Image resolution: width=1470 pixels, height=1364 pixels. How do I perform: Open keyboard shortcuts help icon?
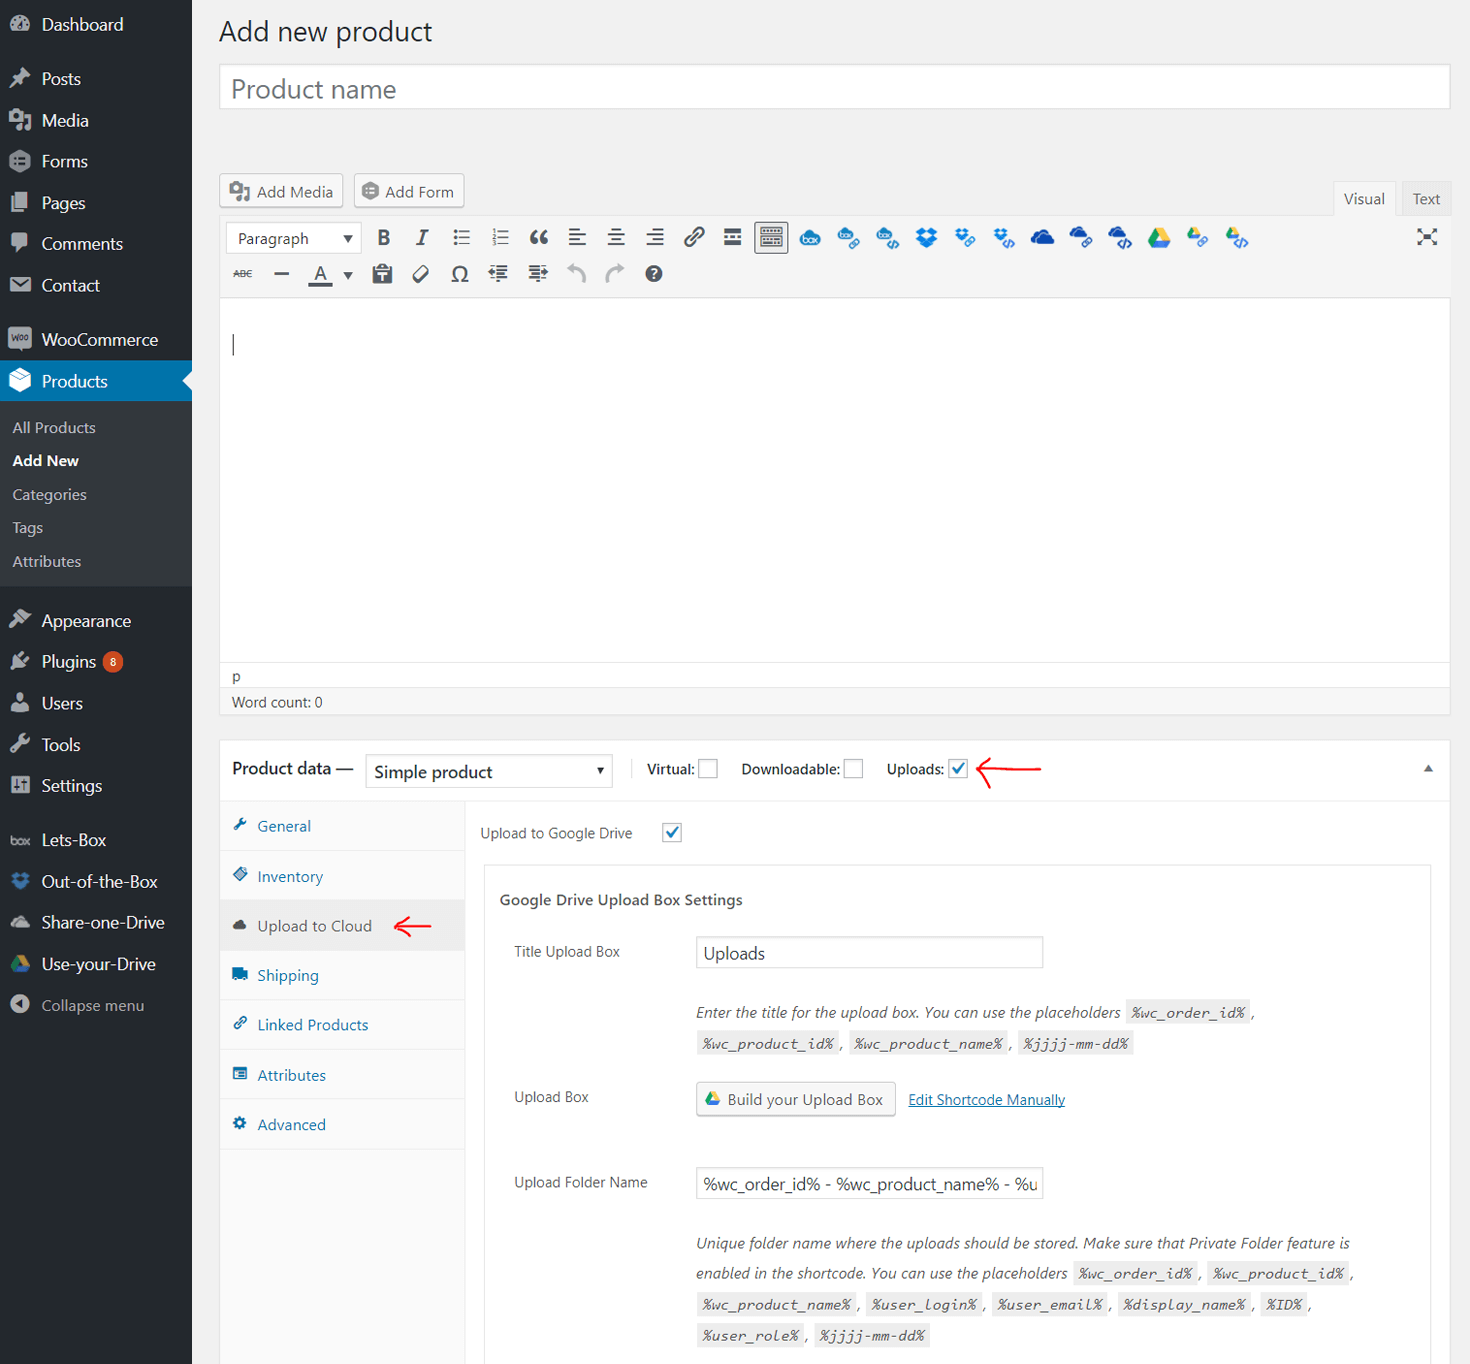click(x=653, y=274)
